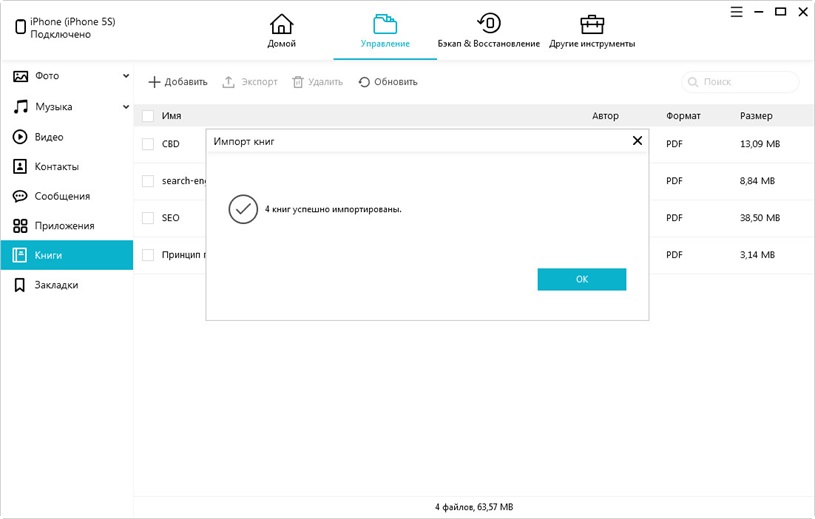Open Другие инструменты toolbox icon
815x519 pixels.
tap(592, 24)
